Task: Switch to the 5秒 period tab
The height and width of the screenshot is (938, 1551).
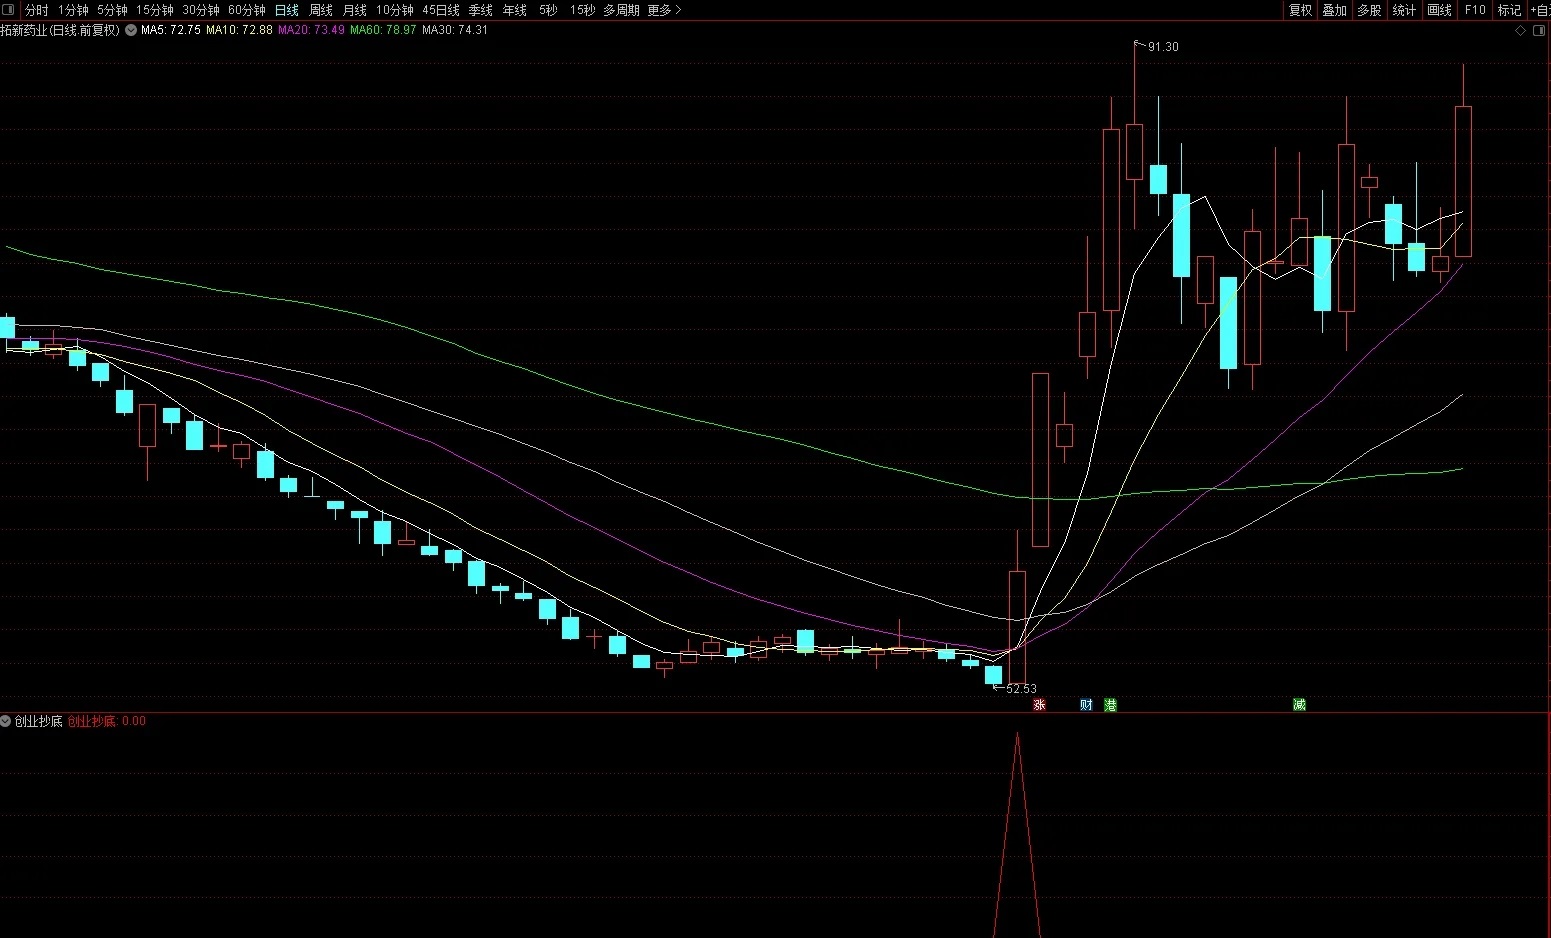Action: coord(548,10)
